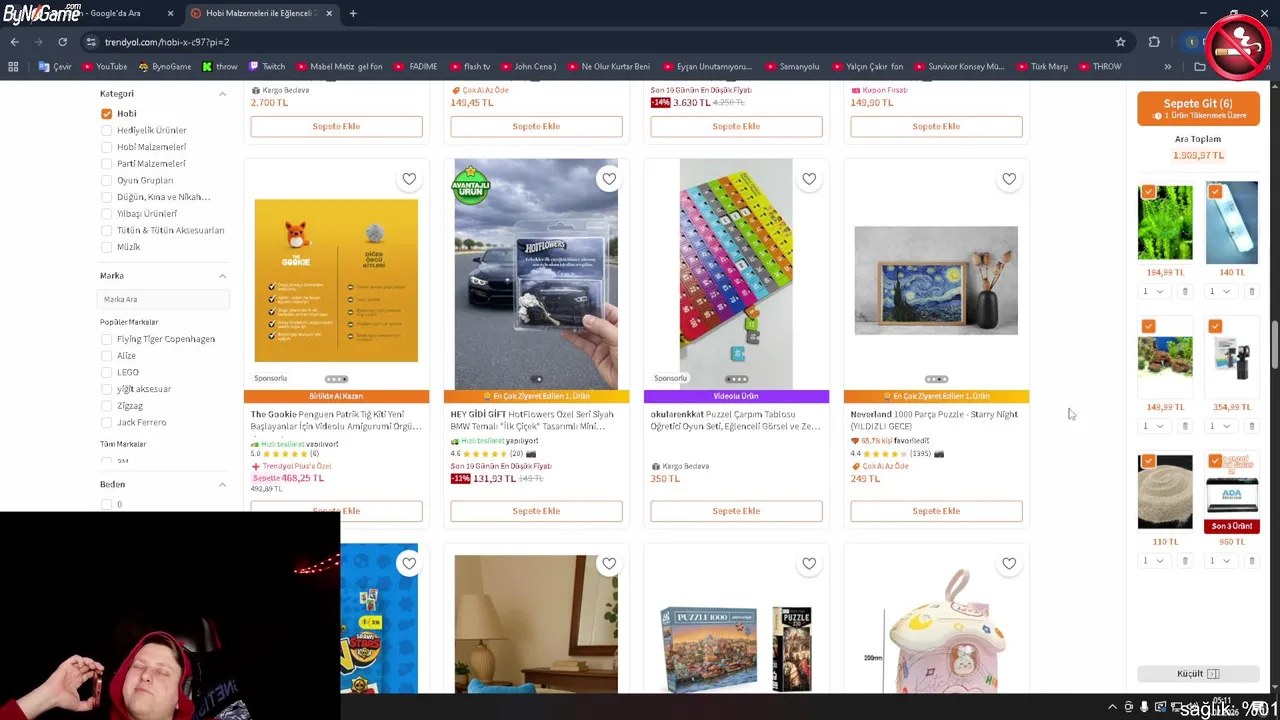Add okularenkkat Puzzel Çarpım Tablosu to cart

tap(736, 511)
